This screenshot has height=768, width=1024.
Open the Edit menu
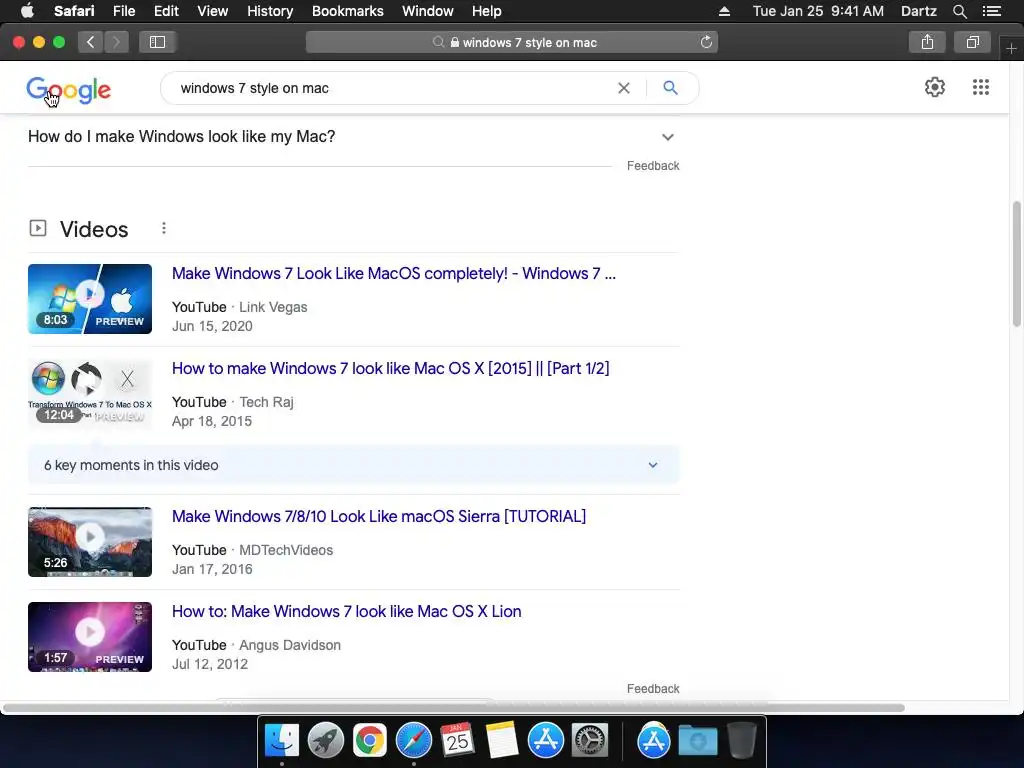coord(166,11)
